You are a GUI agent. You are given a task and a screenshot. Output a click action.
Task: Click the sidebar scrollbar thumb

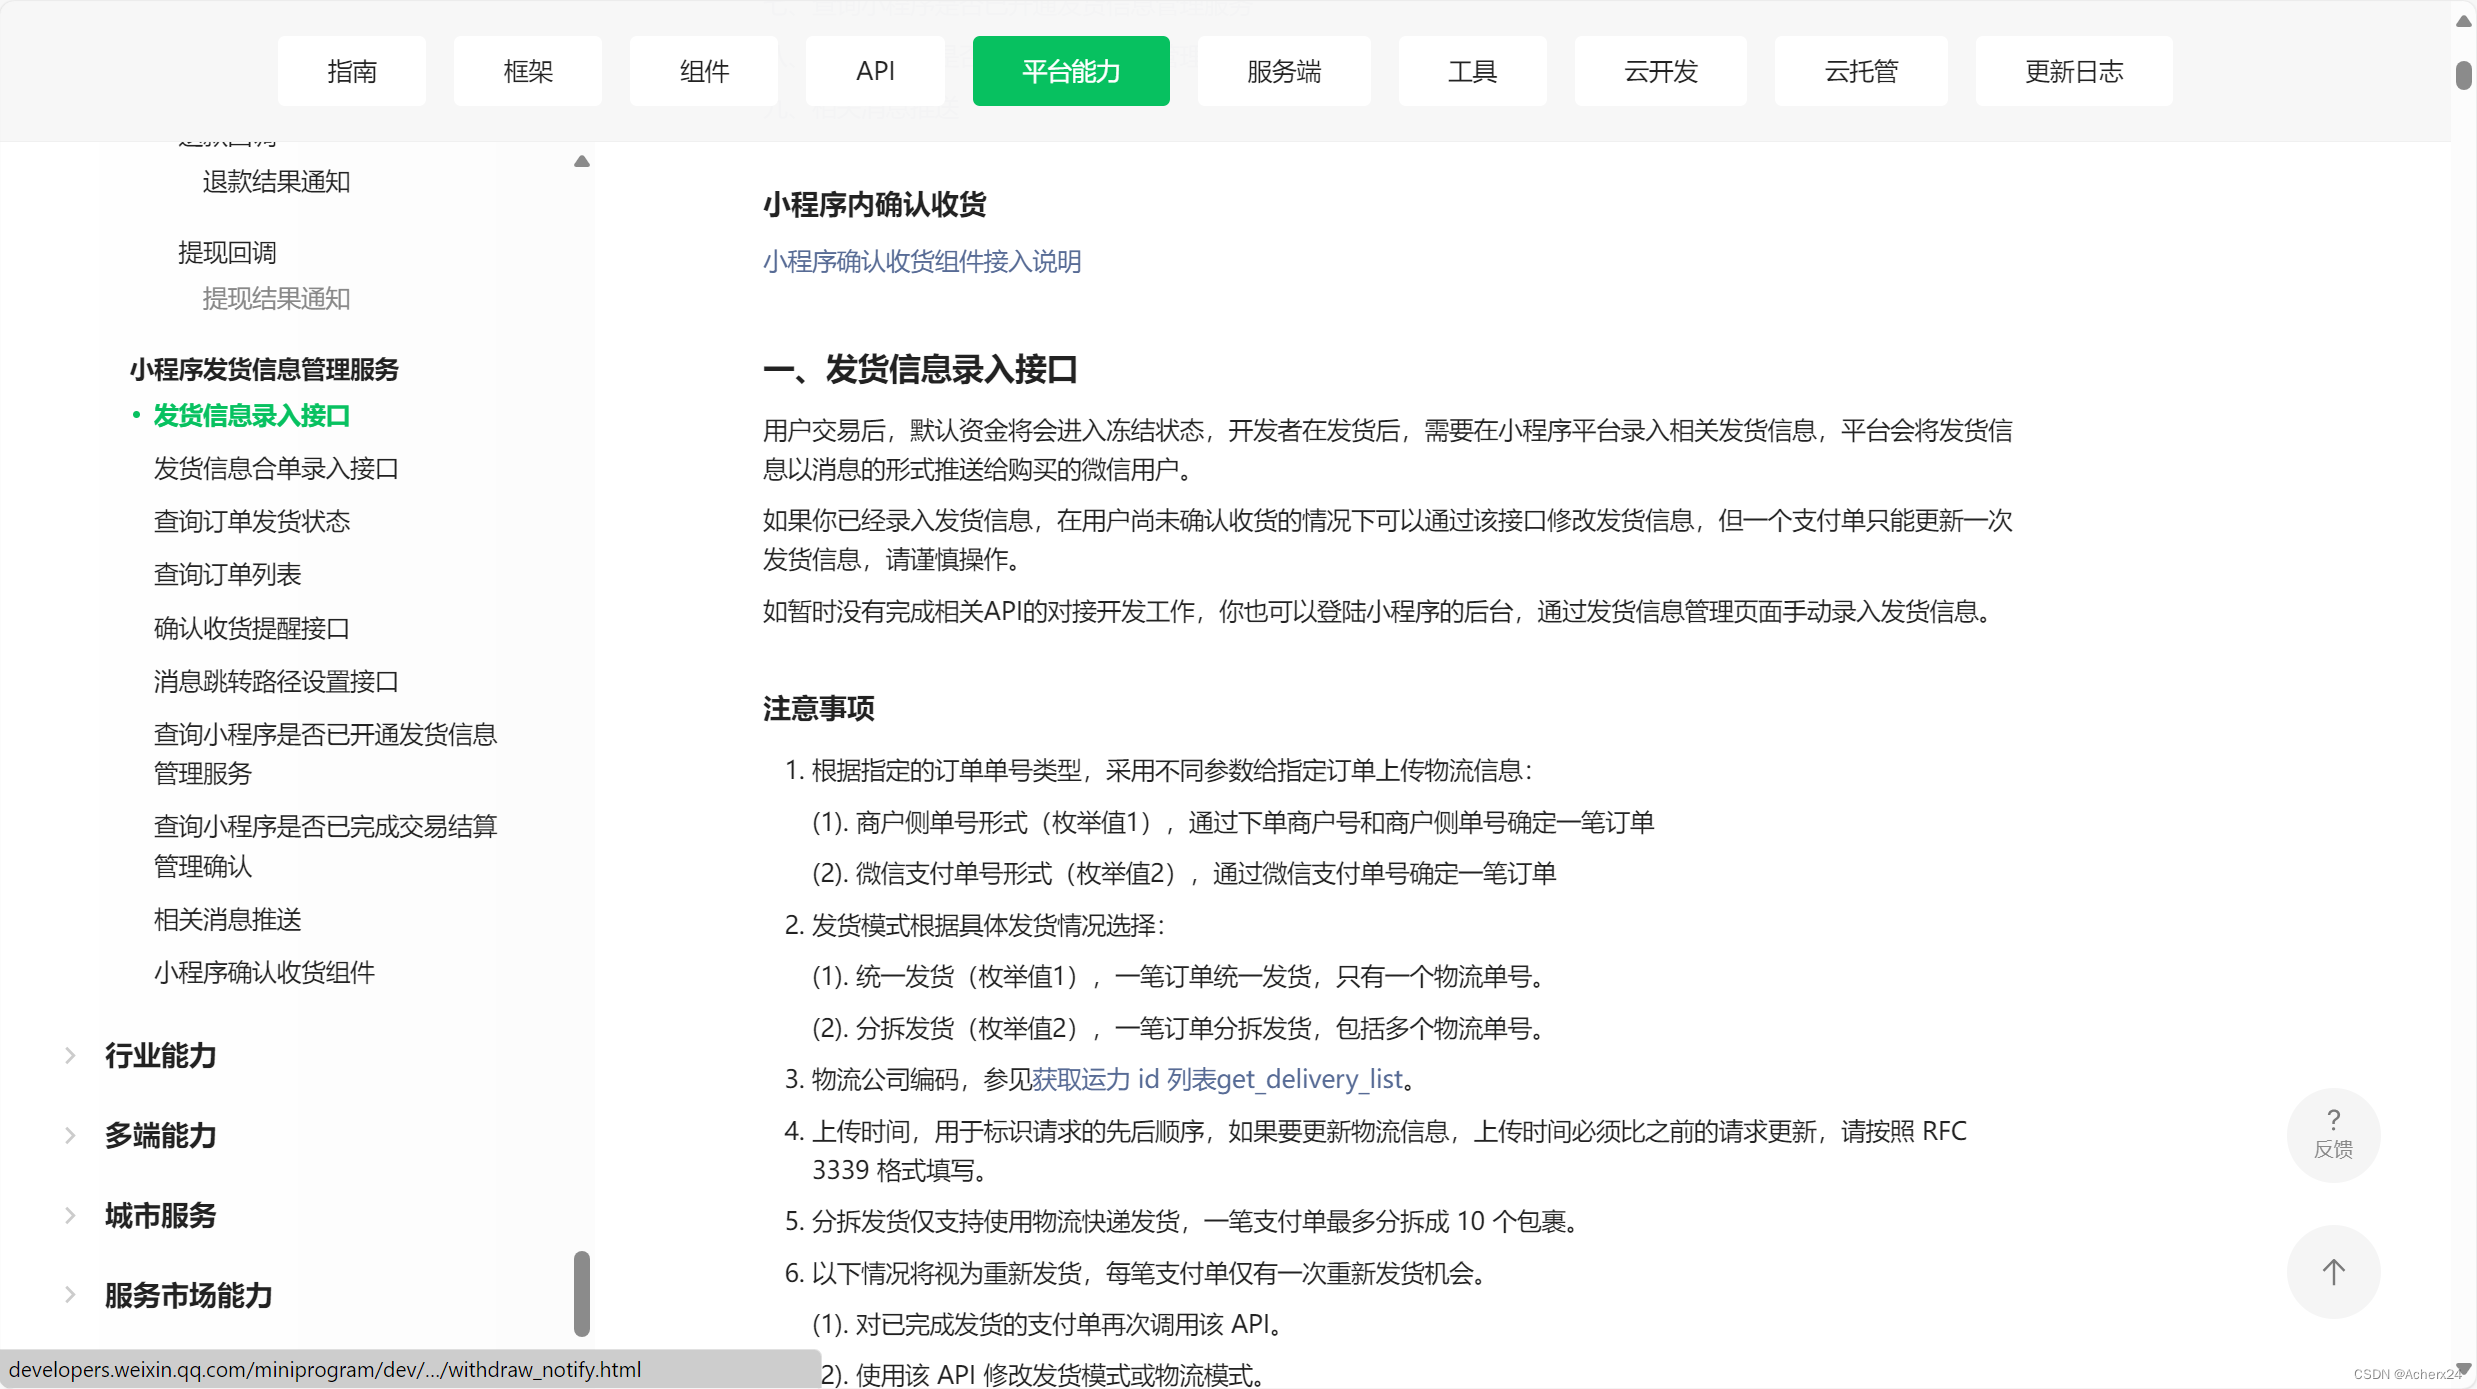click(x=582, y=1293)
